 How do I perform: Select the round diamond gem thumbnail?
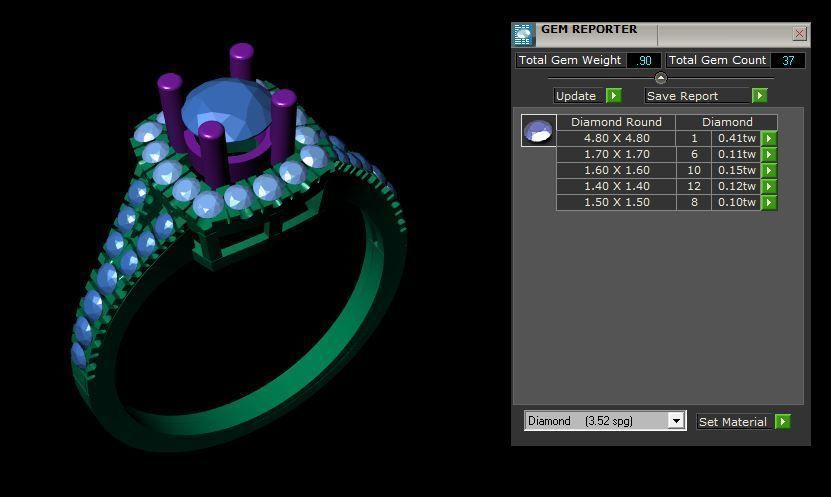pos(538,130)
